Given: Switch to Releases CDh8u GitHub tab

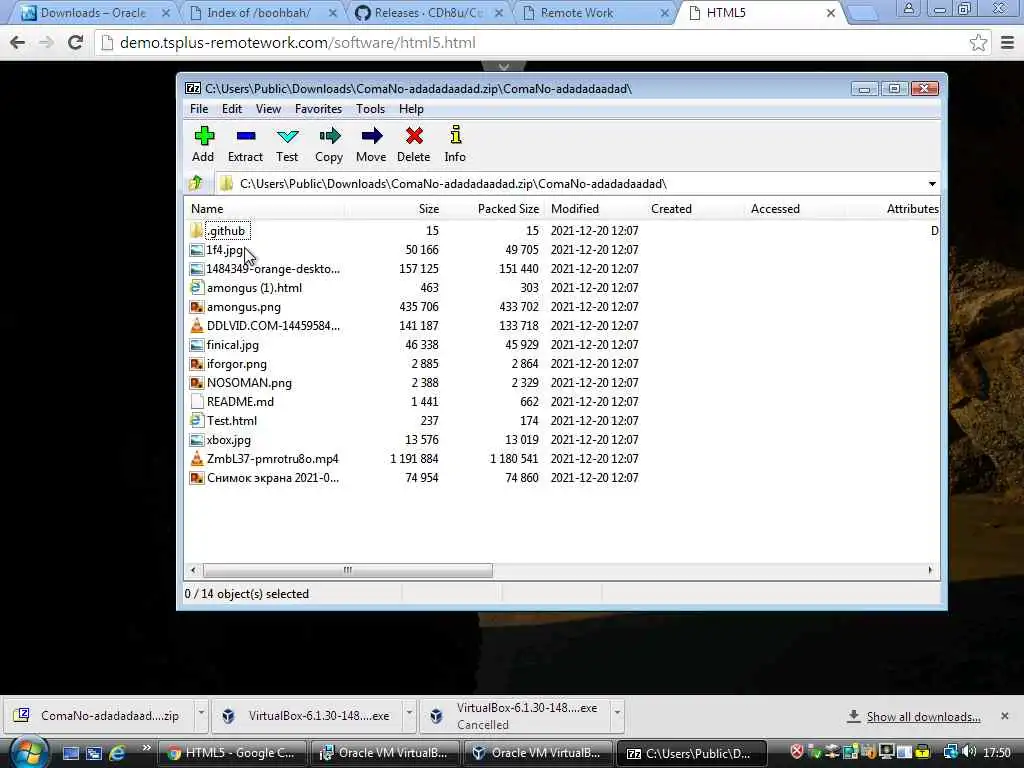Looking at the screenshot, I should pos(428,12).
